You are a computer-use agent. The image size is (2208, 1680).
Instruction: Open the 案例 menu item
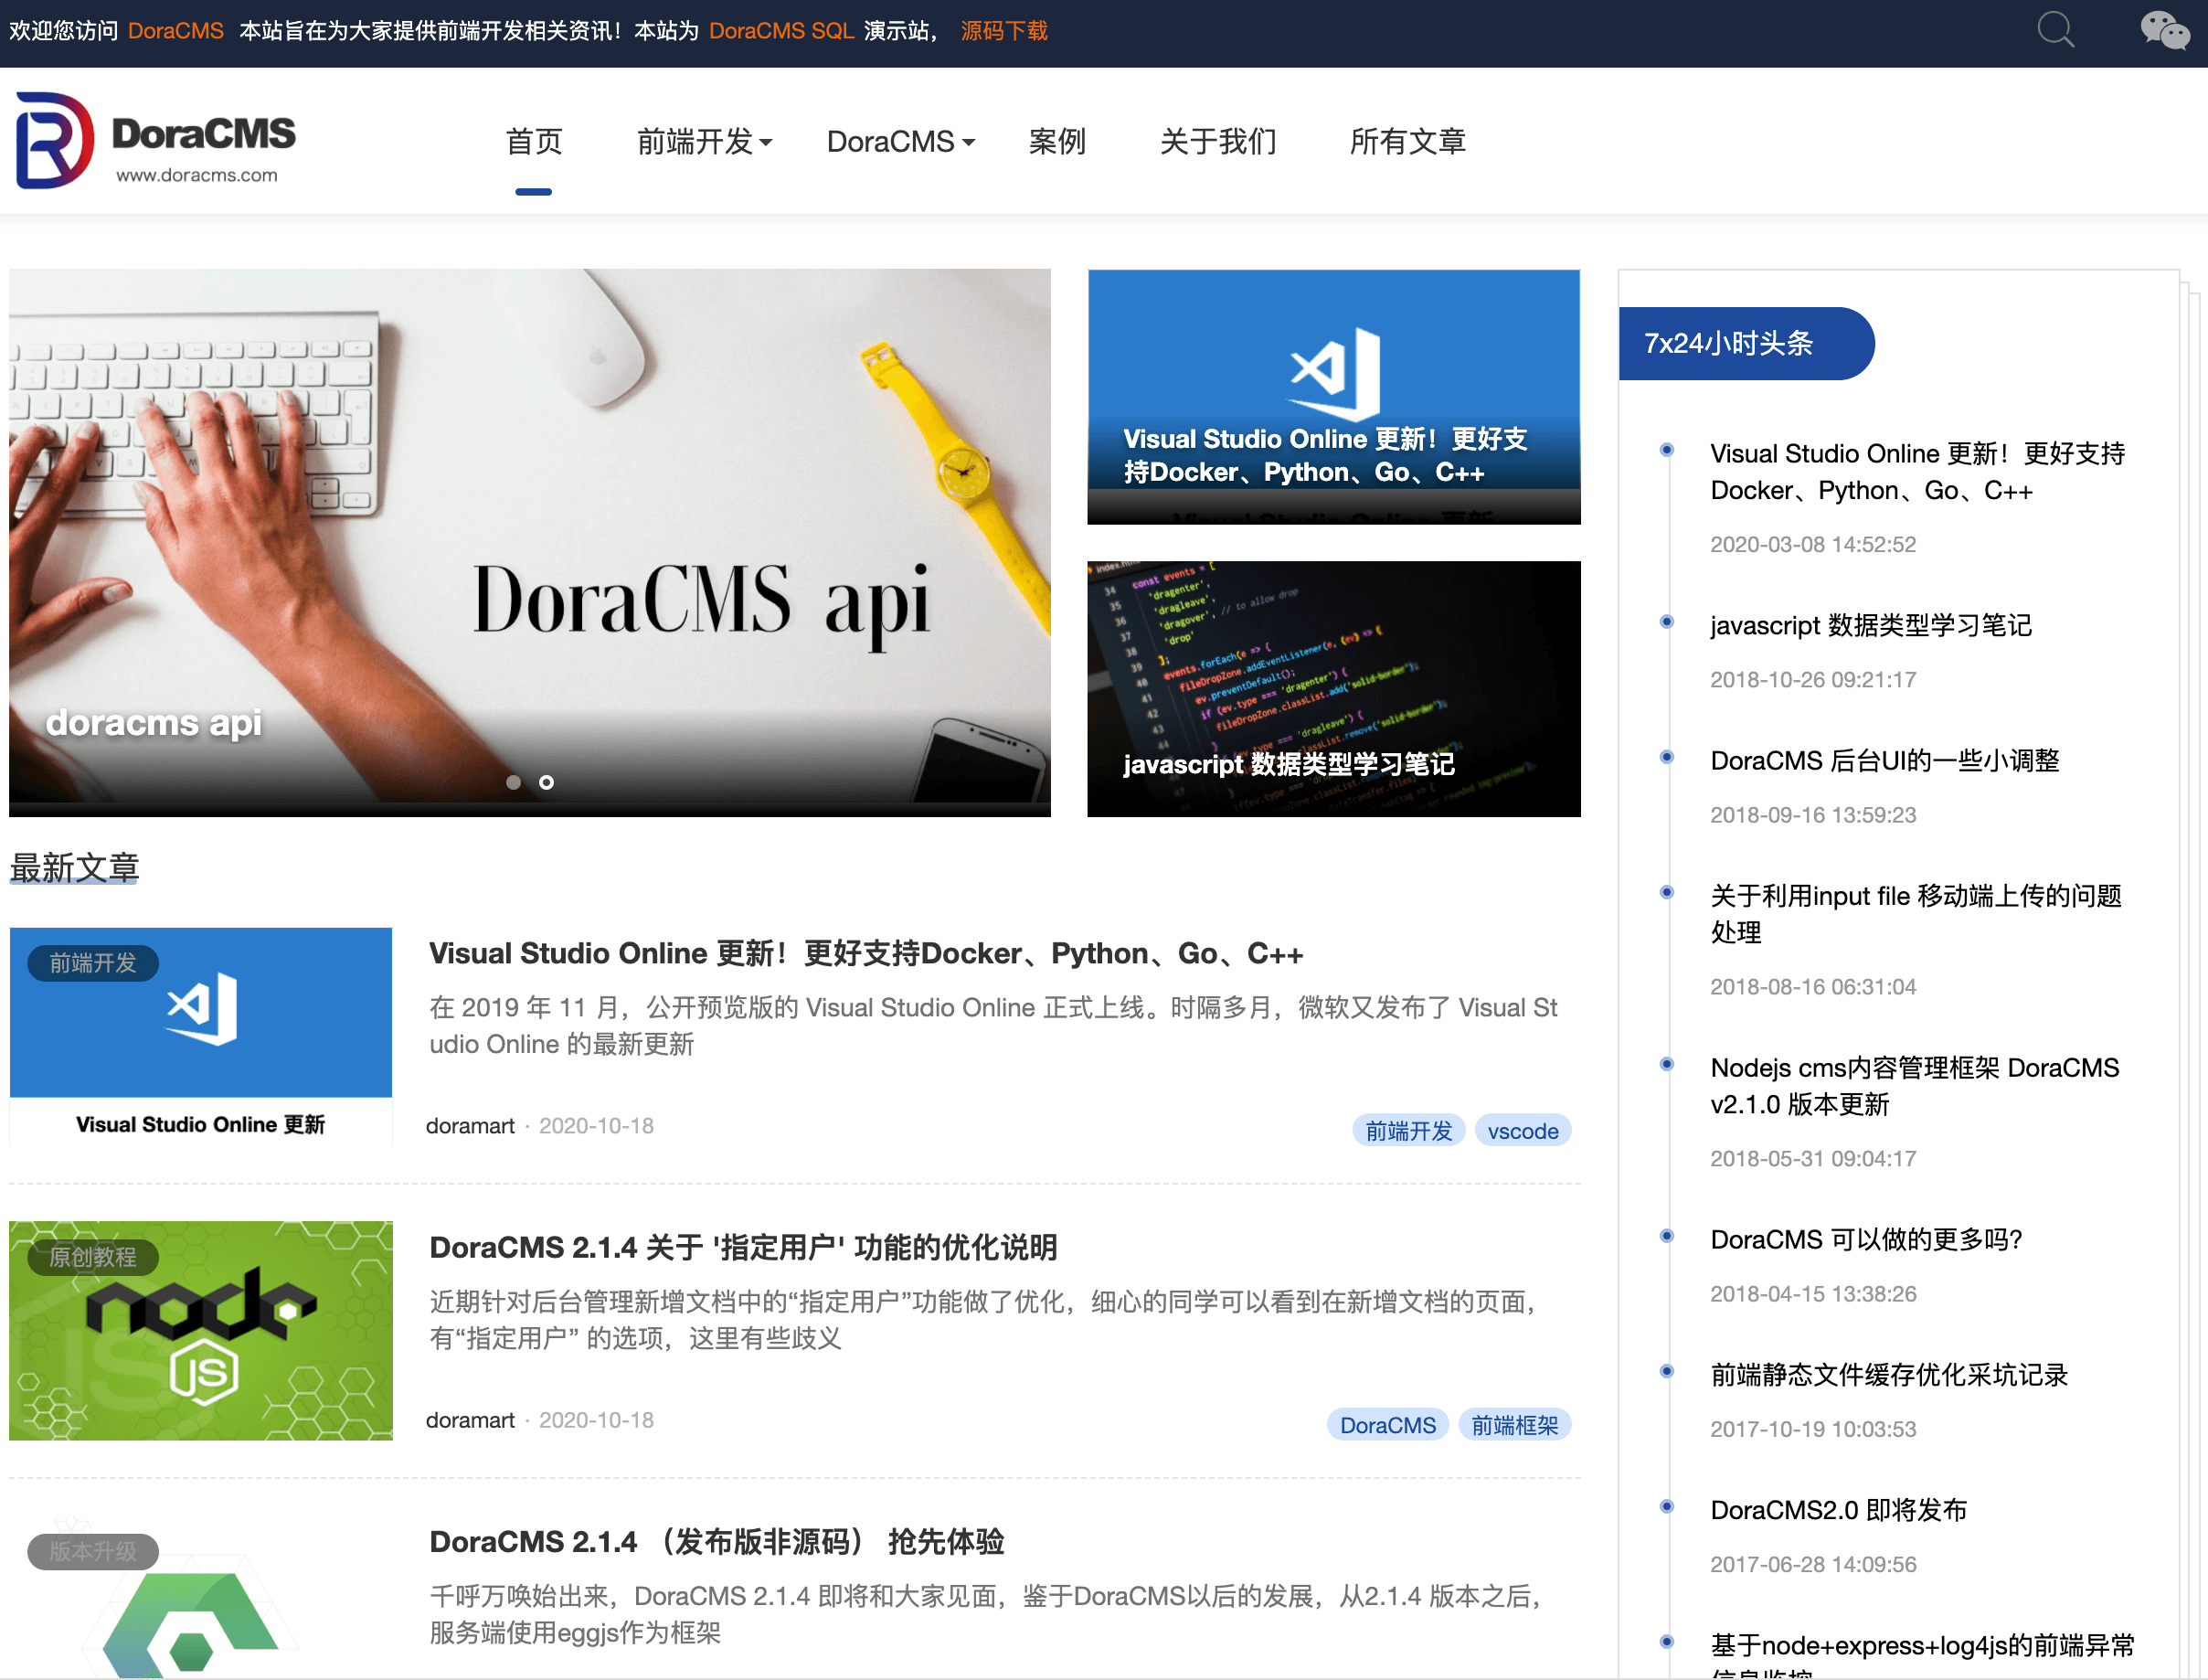pyautogui.click(x=1057, y=142)
